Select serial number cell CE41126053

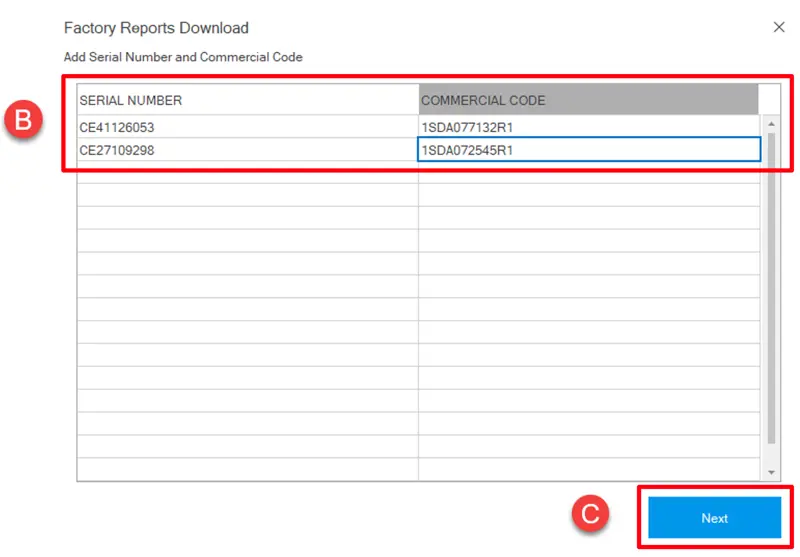pos(247,127)
